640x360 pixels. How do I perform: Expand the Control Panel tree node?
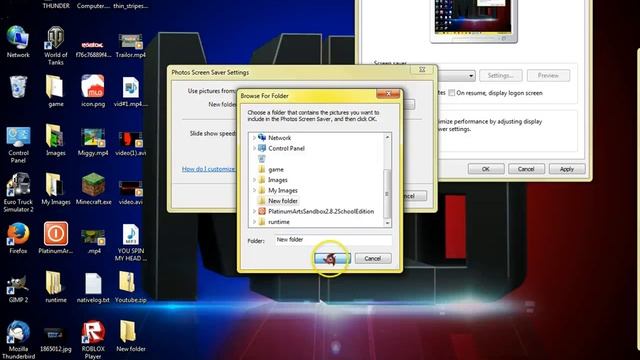(254, 148)
